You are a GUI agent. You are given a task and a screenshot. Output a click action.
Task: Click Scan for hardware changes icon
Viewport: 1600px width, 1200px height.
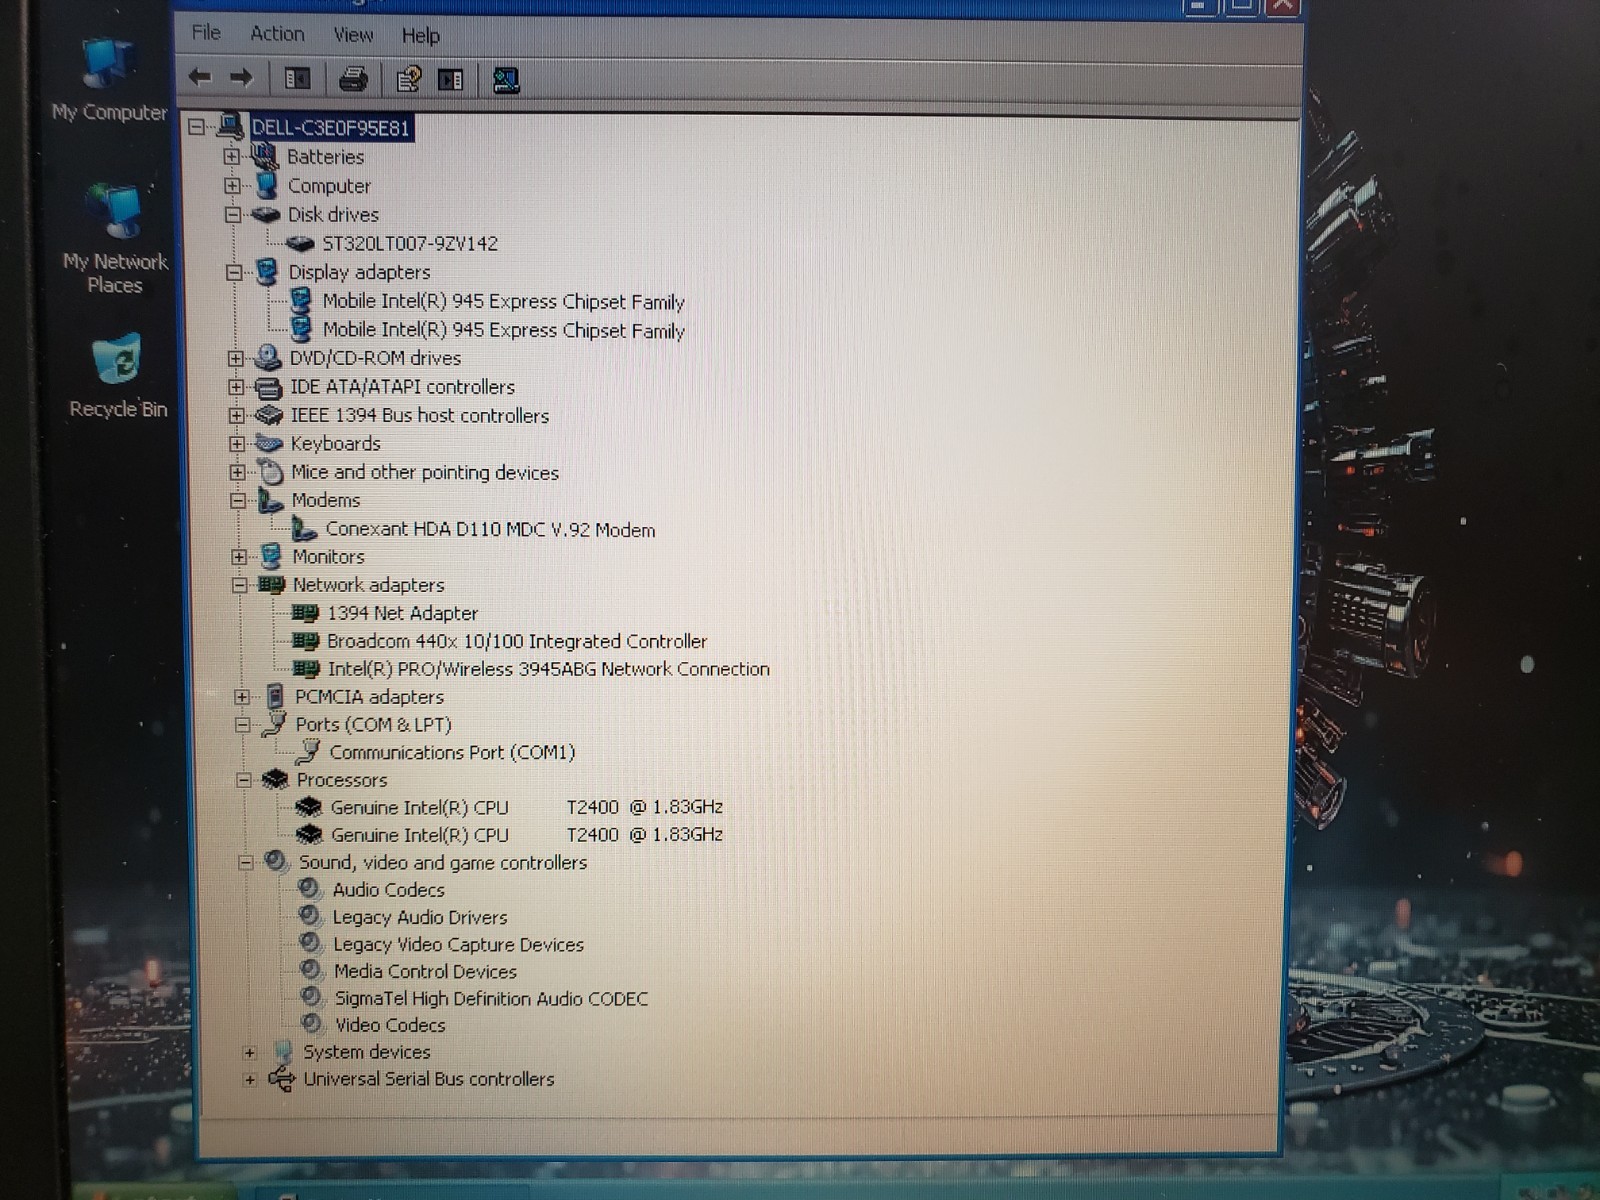(506, 79)
